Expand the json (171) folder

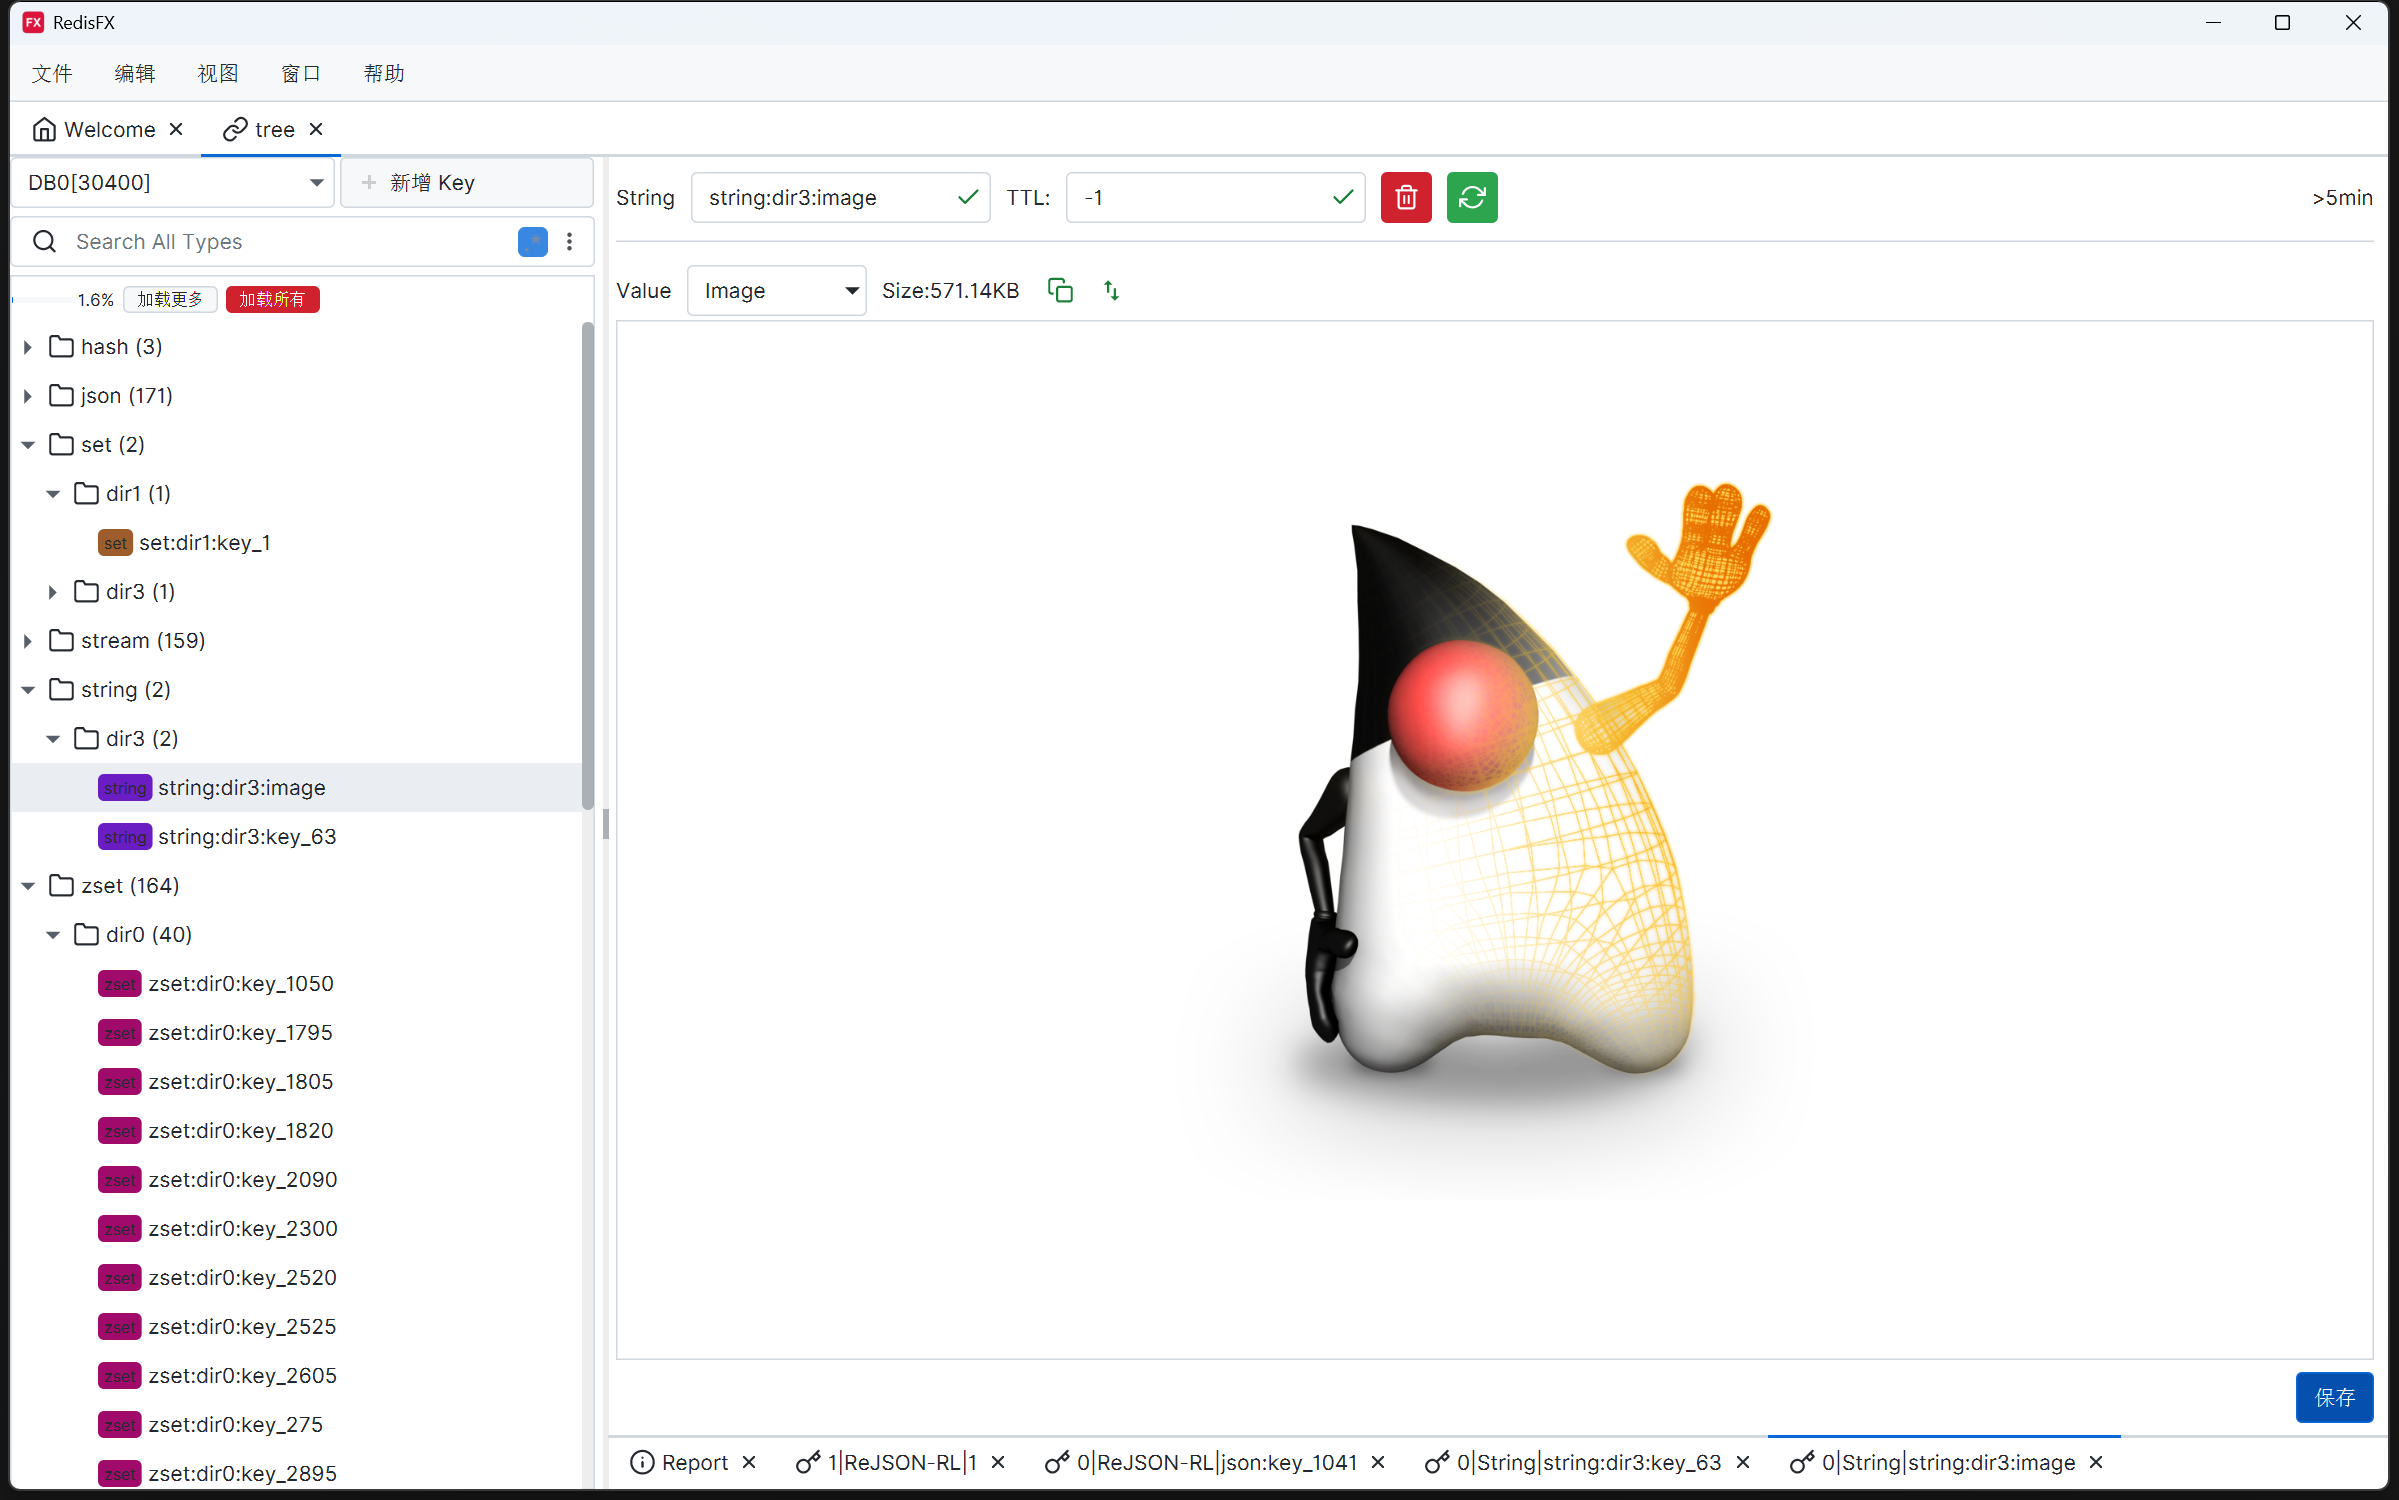click(28, 396)
